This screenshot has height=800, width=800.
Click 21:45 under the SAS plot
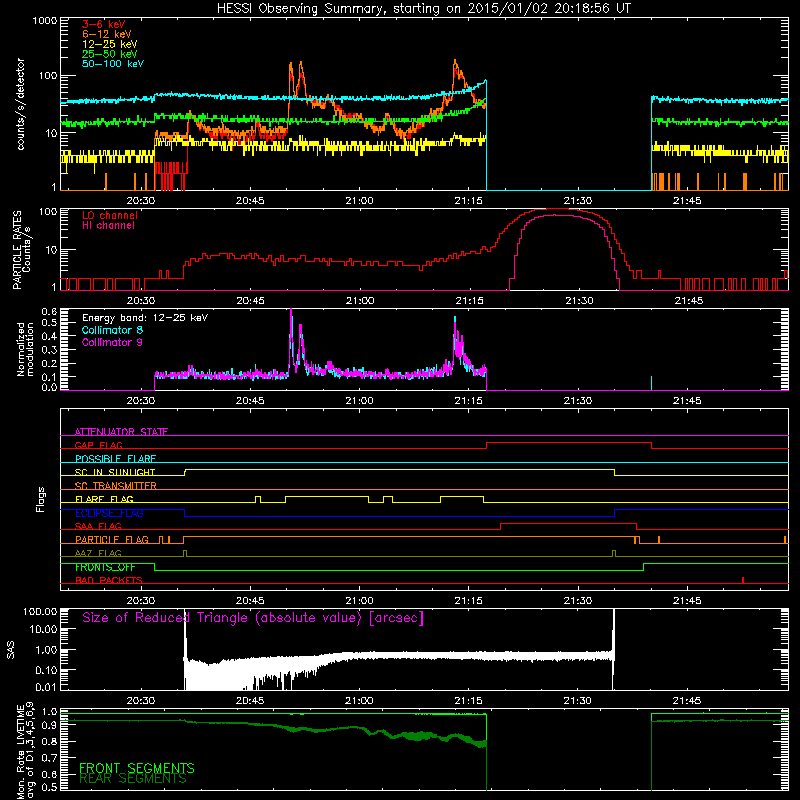tap(687, 701)
